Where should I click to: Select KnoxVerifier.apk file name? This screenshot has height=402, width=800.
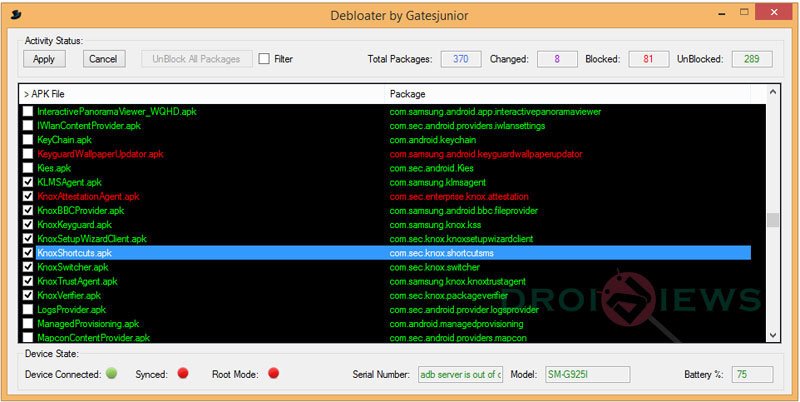(69, 295)
